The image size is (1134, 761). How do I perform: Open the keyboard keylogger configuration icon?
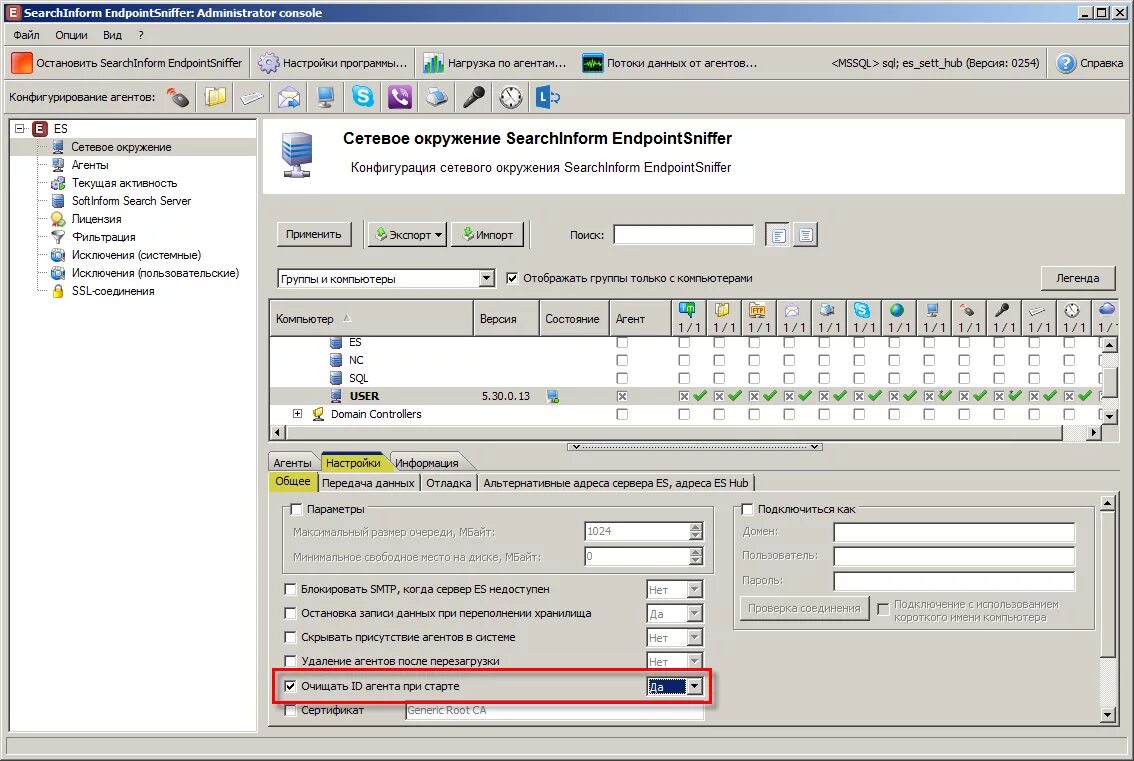tap(252, 97)
